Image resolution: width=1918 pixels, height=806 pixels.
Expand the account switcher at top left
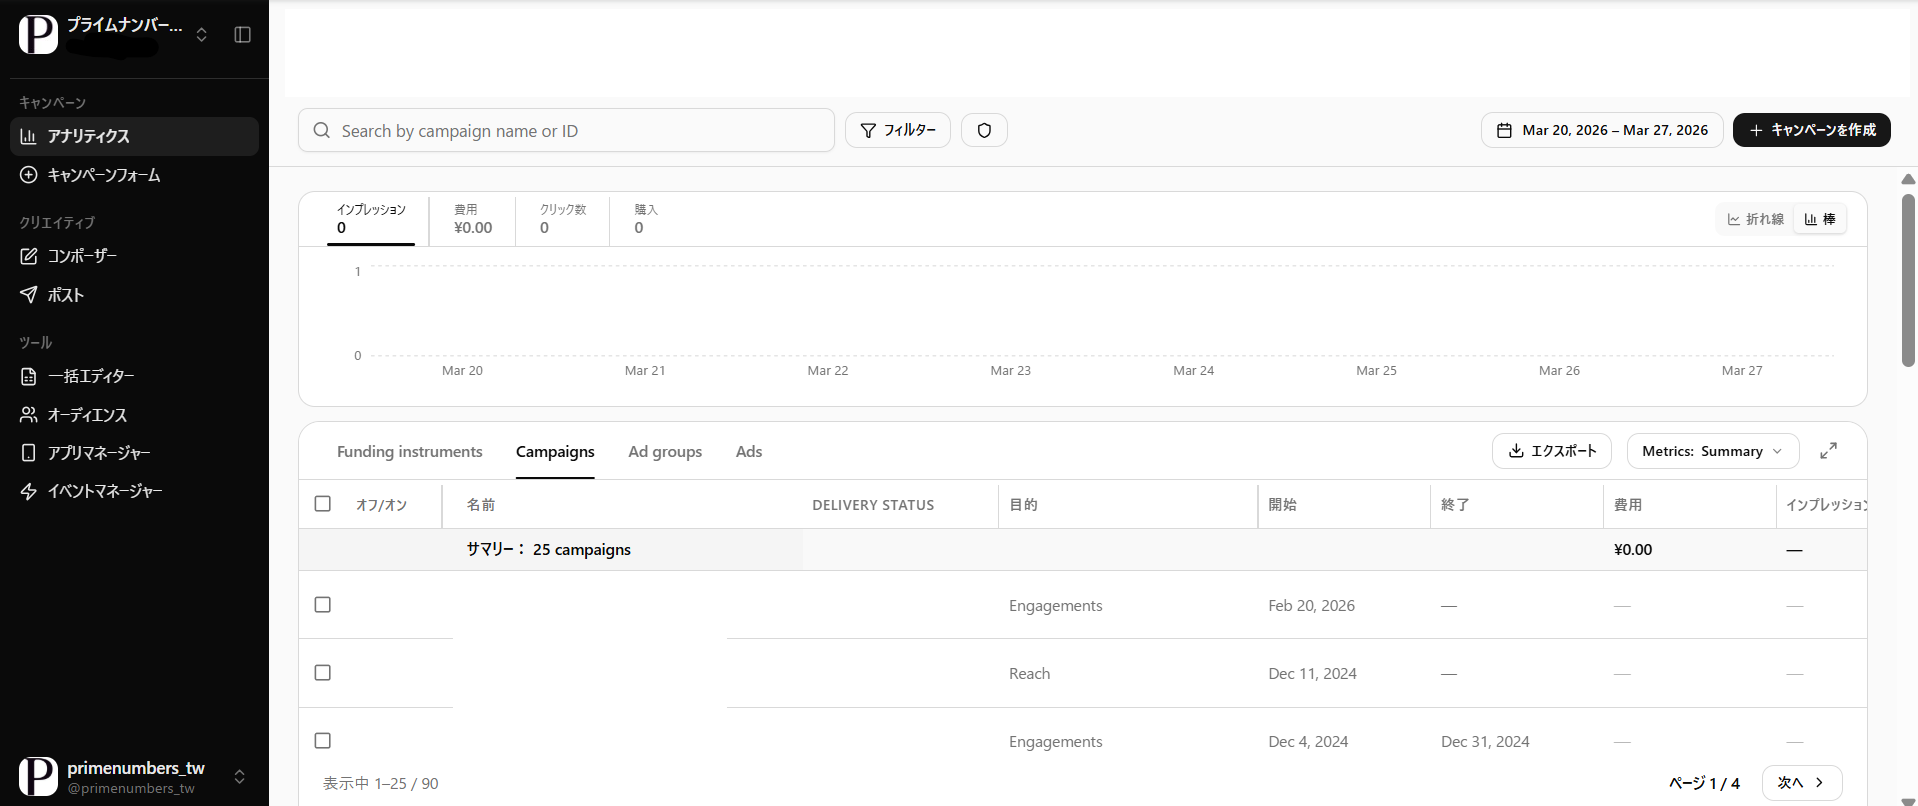click(x=201, y=35)
